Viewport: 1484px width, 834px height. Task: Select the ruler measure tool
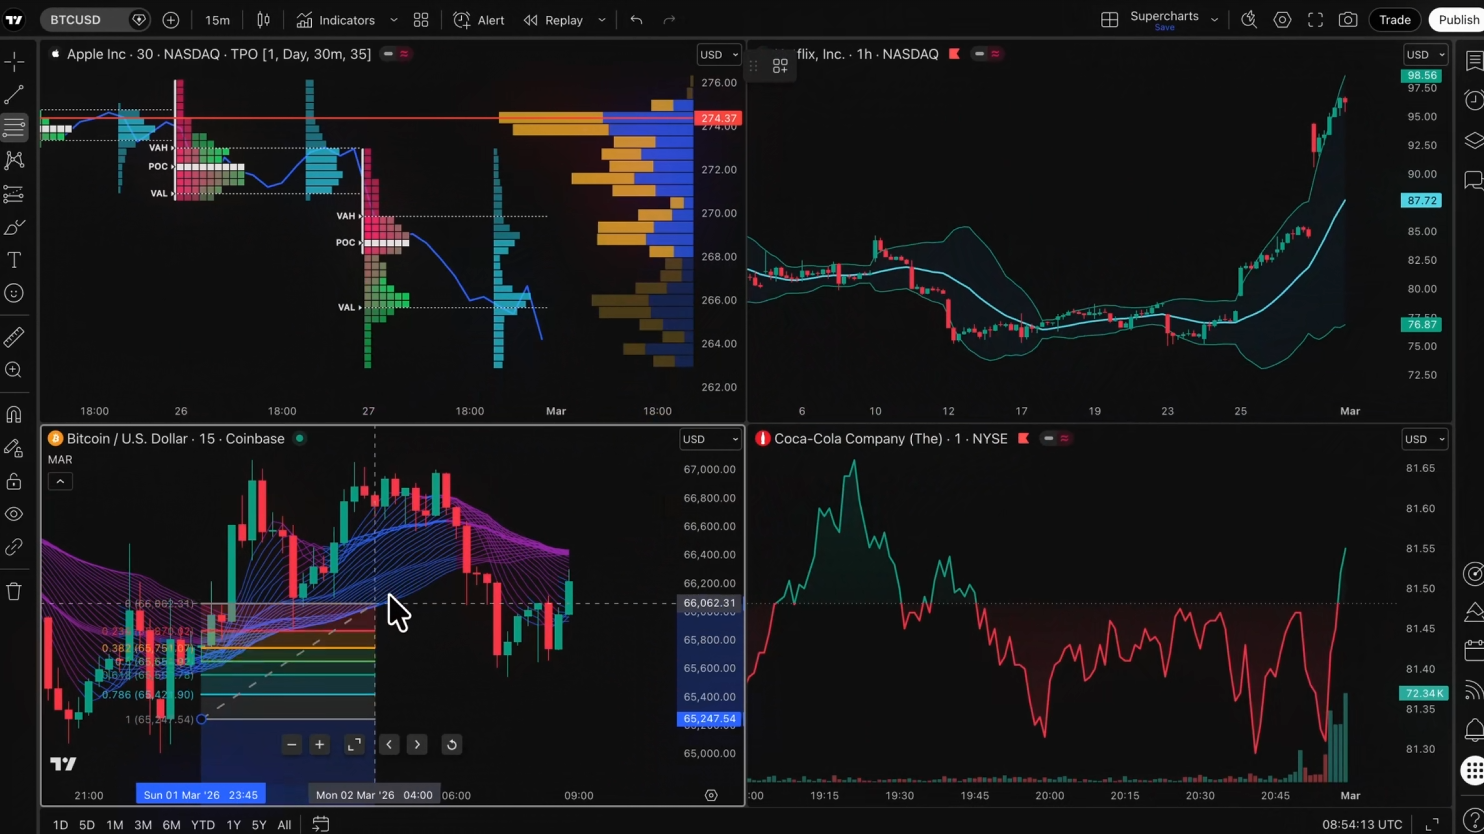14,337
